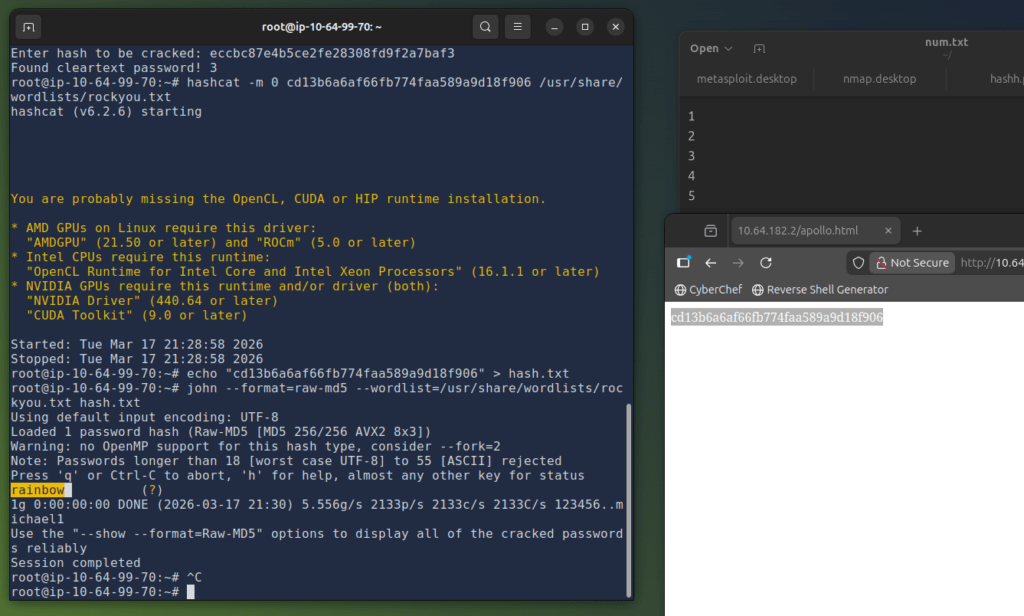Go forward in the browser
Viewport: 1024px width, 616px height.
(738, 263)
